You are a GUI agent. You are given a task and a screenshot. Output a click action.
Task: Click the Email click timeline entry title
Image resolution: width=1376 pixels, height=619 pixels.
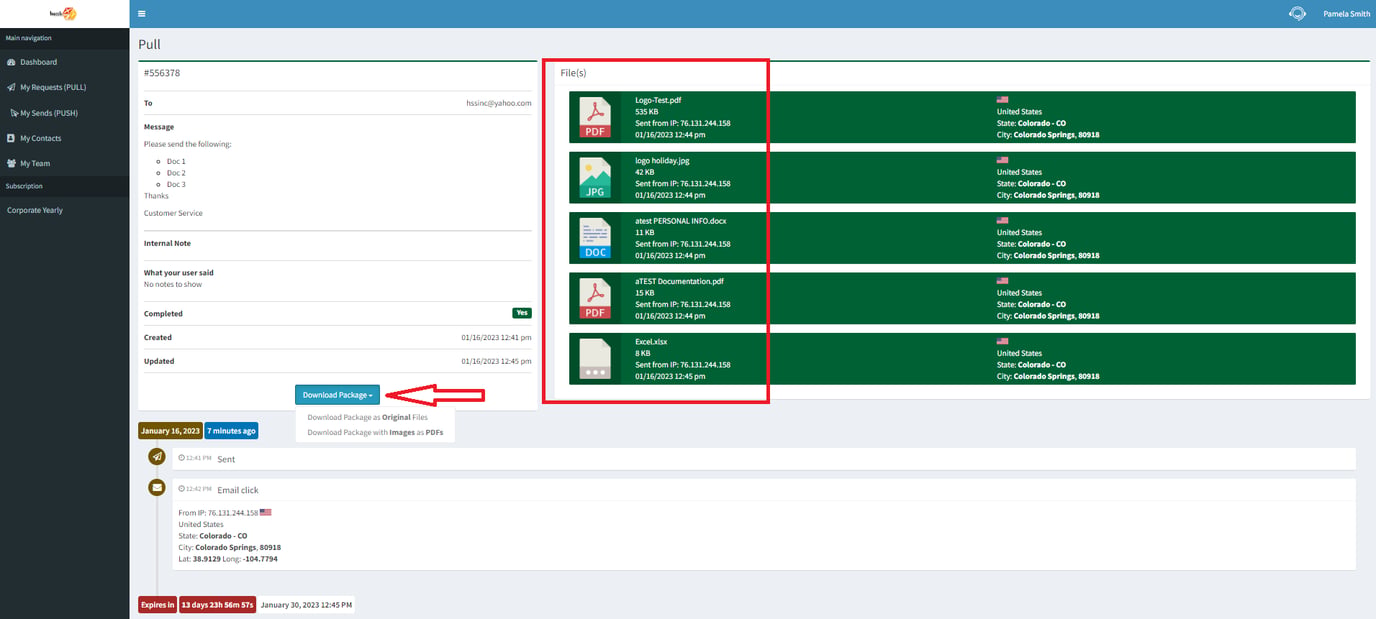coord(238,490)
